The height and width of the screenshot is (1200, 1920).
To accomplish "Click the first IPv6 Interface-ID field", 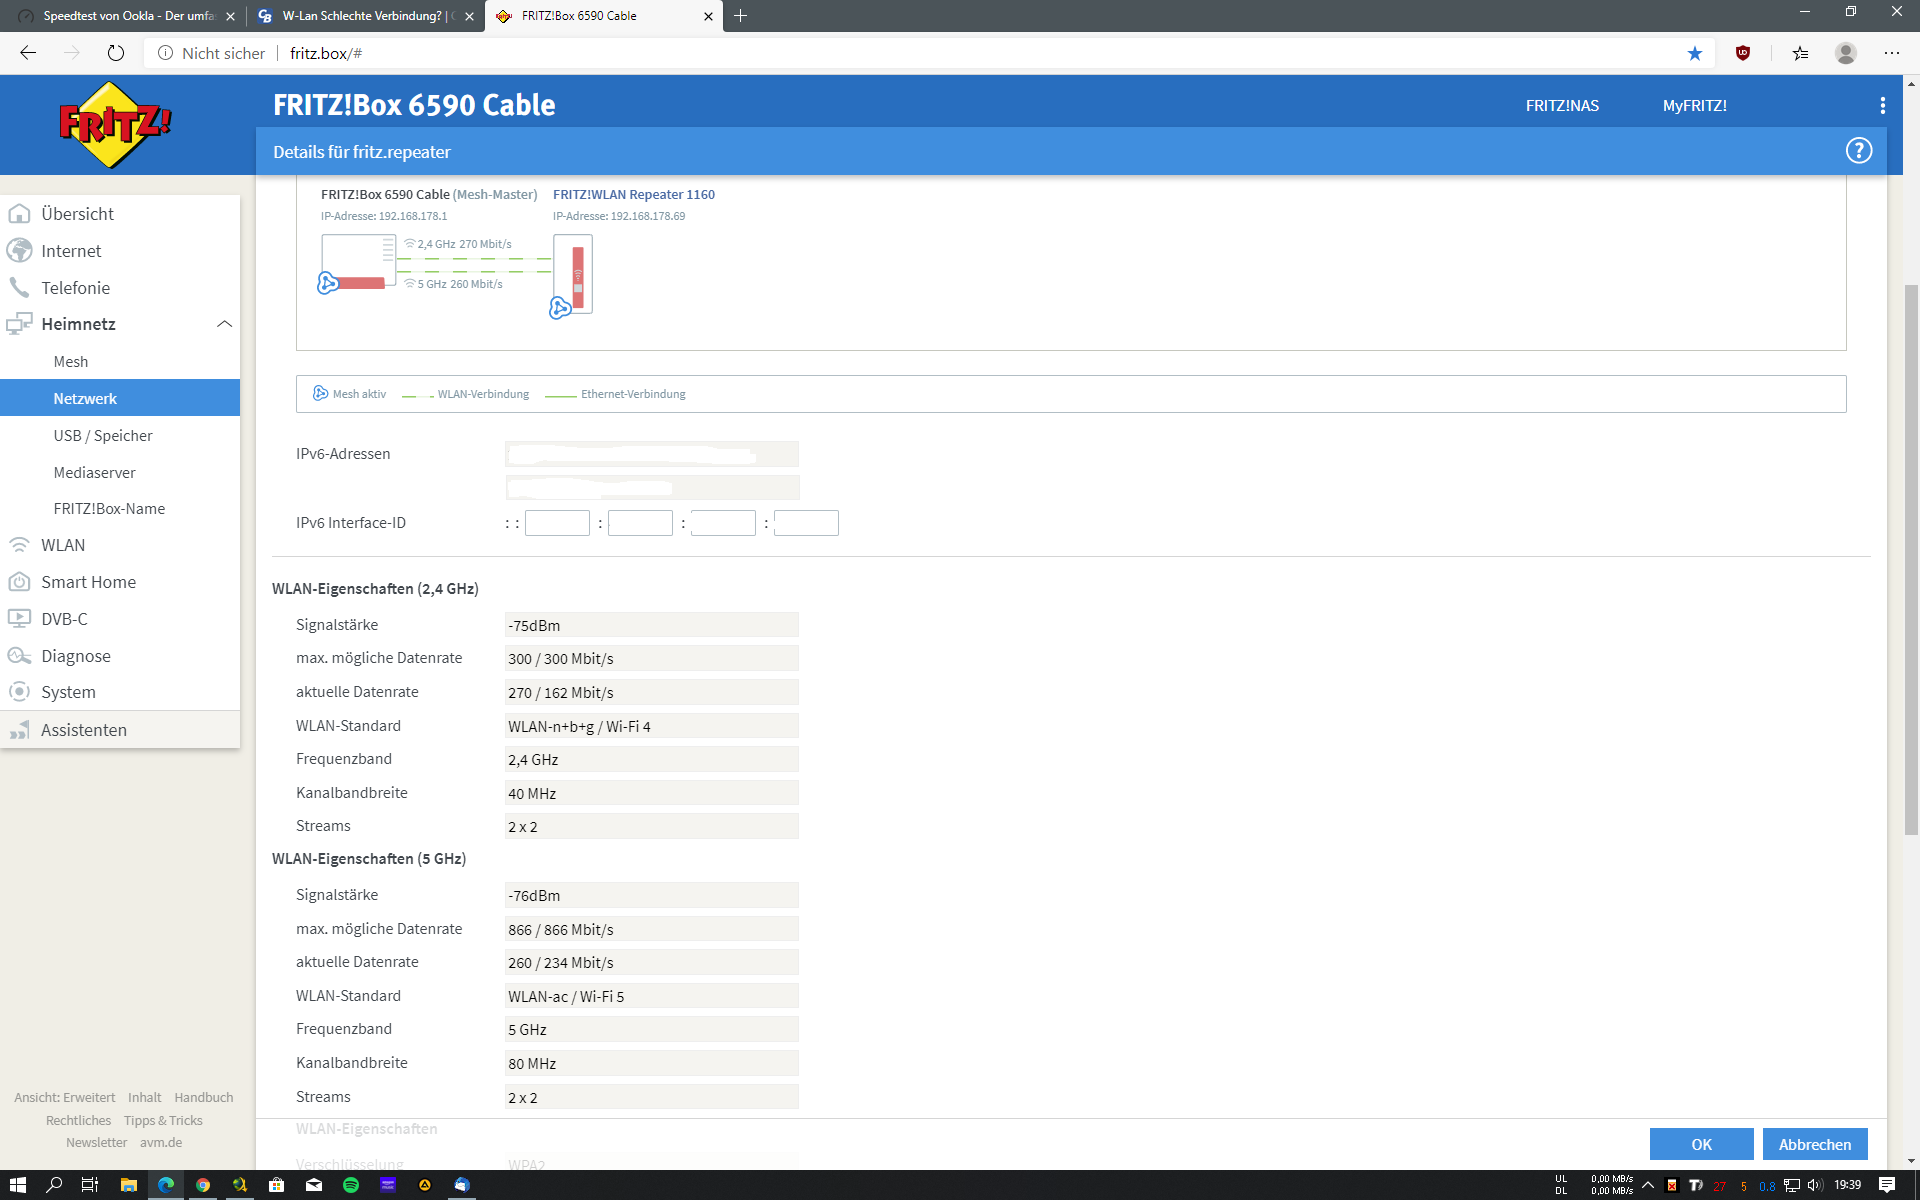I will tap(557, 523).
